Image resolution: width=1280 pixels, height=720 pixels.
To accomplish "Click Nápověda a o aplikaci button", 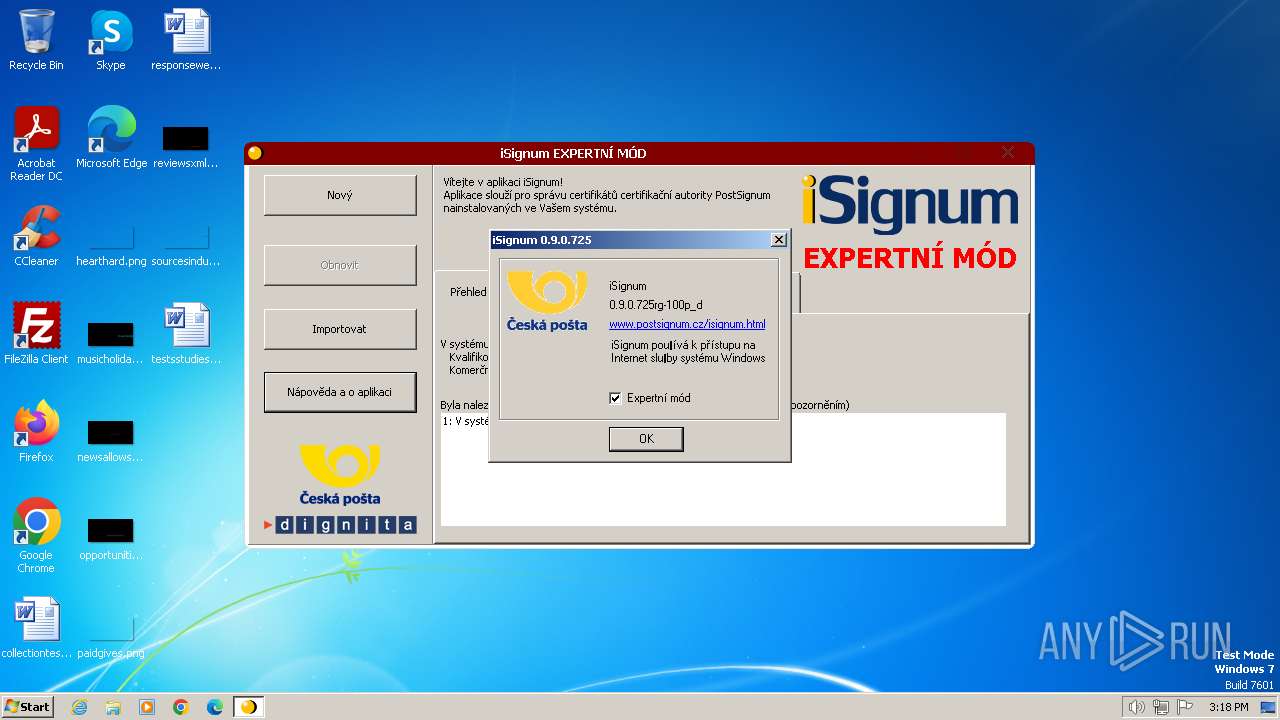I will click(x=340, y=392).
